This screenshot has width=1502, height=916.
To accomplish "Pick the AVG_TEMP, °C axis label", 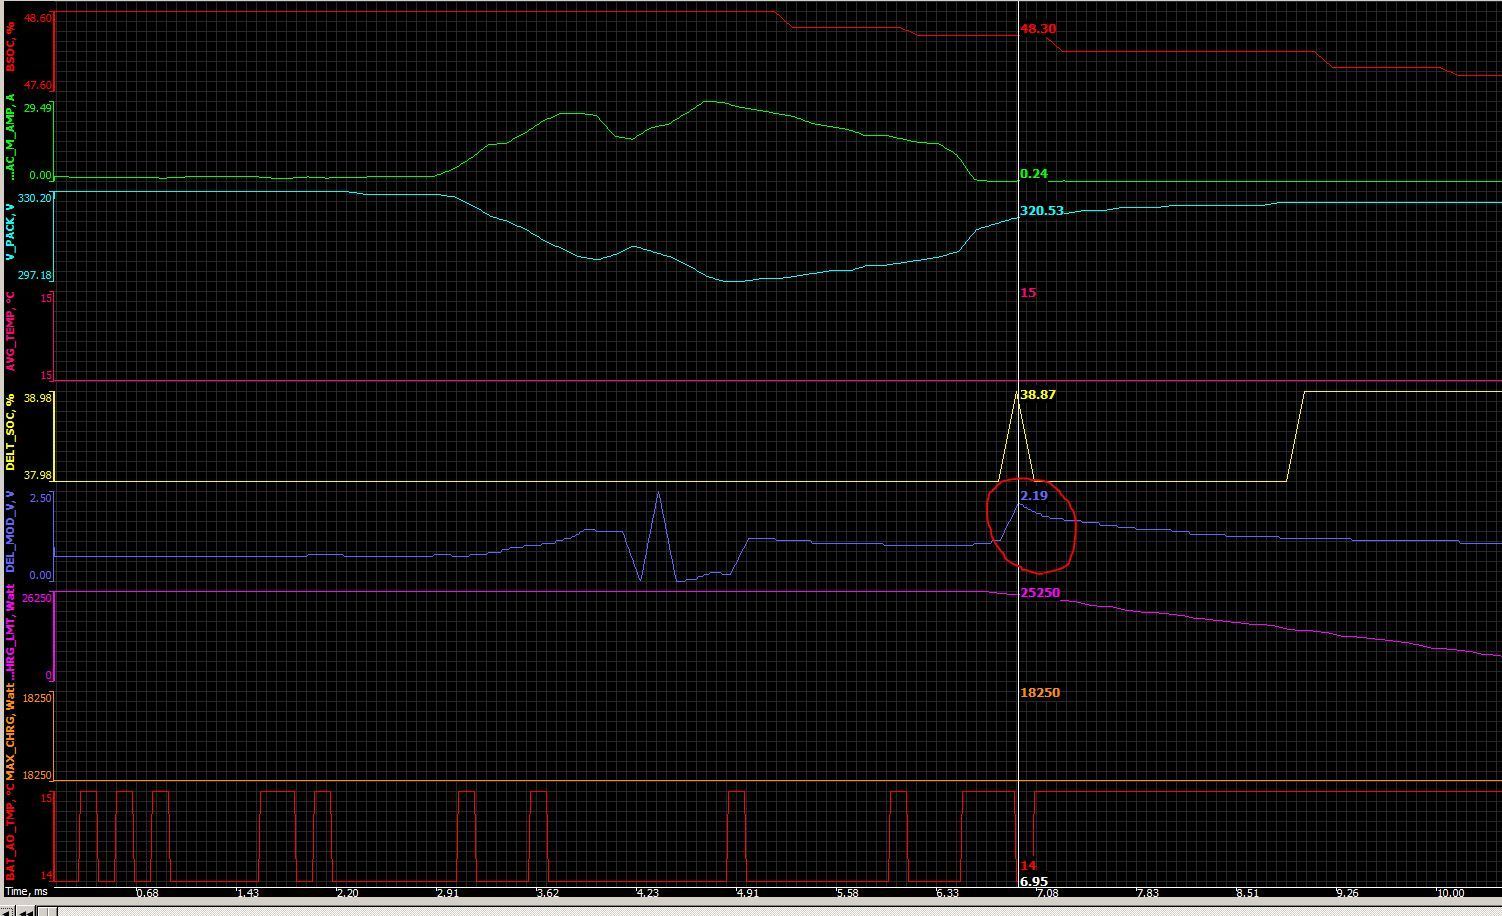I will tap(11, 332).
